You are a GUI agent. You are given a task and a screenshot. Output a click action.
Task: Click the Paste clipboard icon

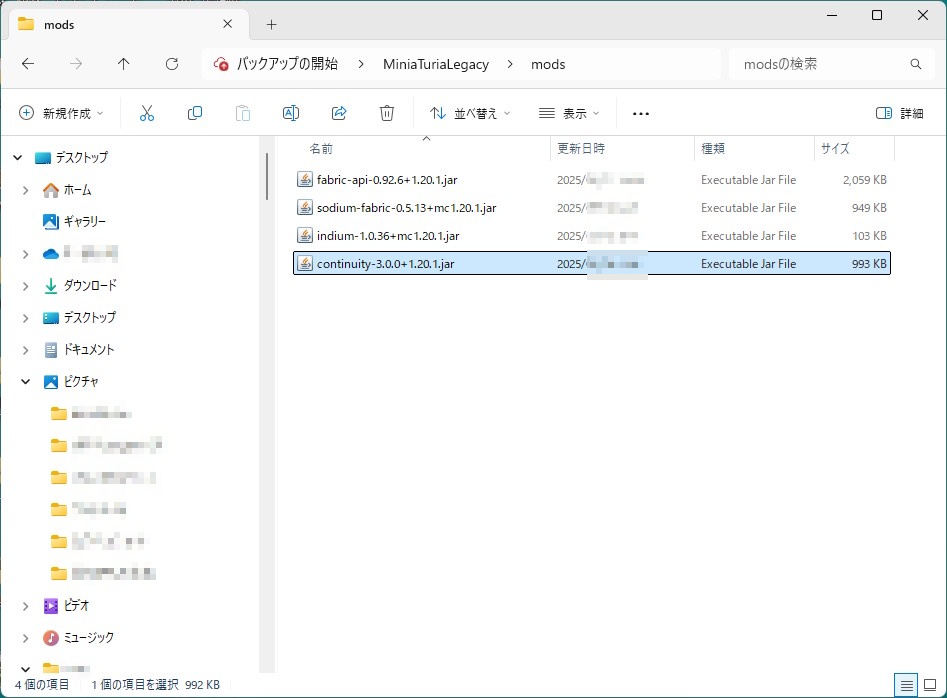click(x=243, y=113)
